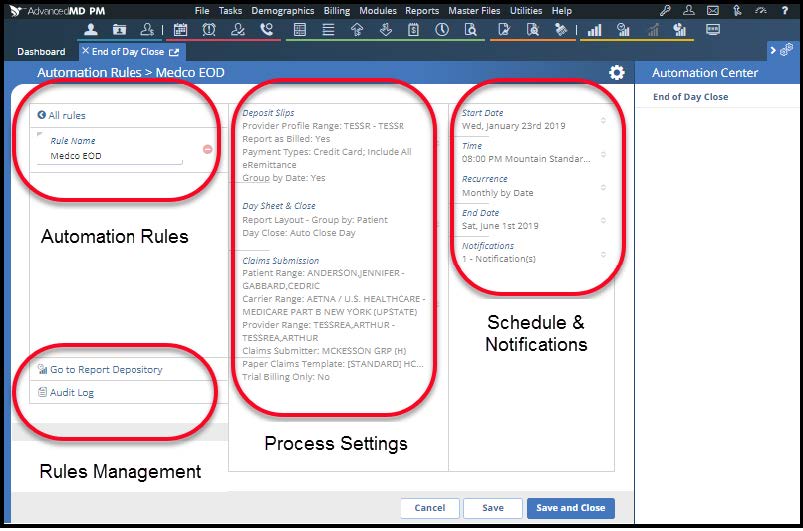Screen dimensions: 803x531
Task: Click the upward arrow dollar icon
Action: click(x=357, y=30)
